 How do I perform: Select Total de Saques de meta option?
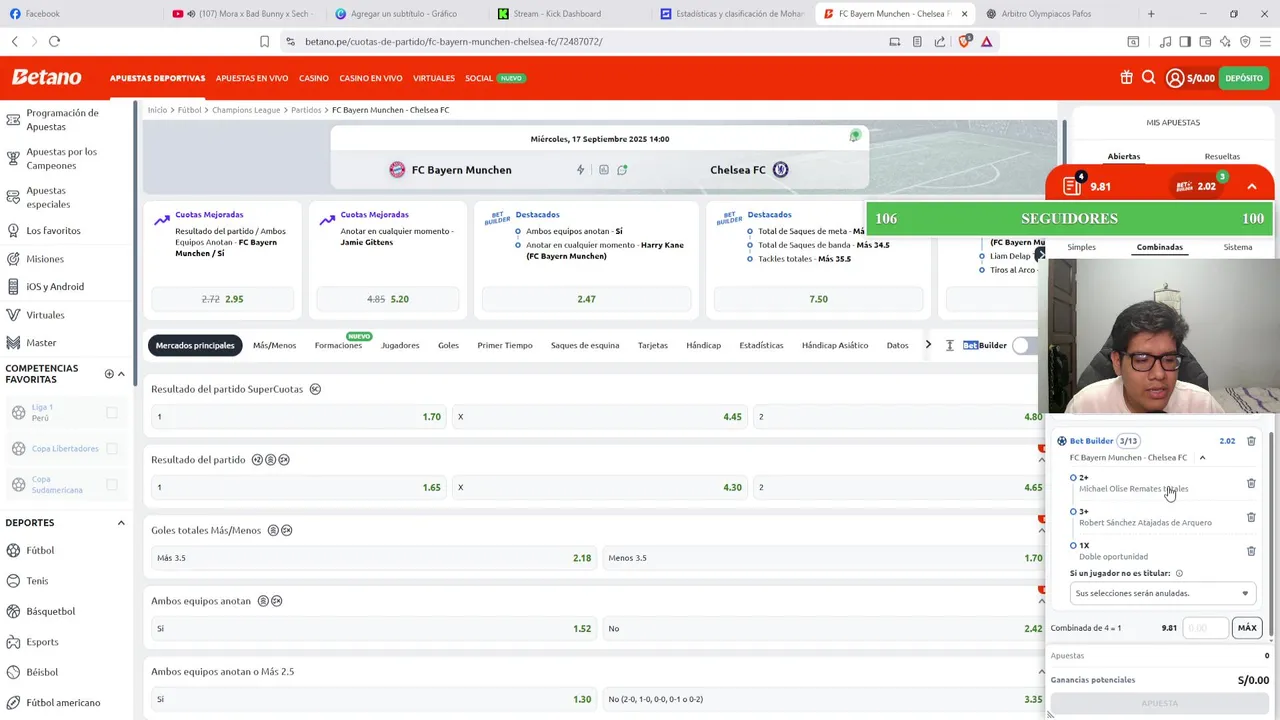(750, 231)
